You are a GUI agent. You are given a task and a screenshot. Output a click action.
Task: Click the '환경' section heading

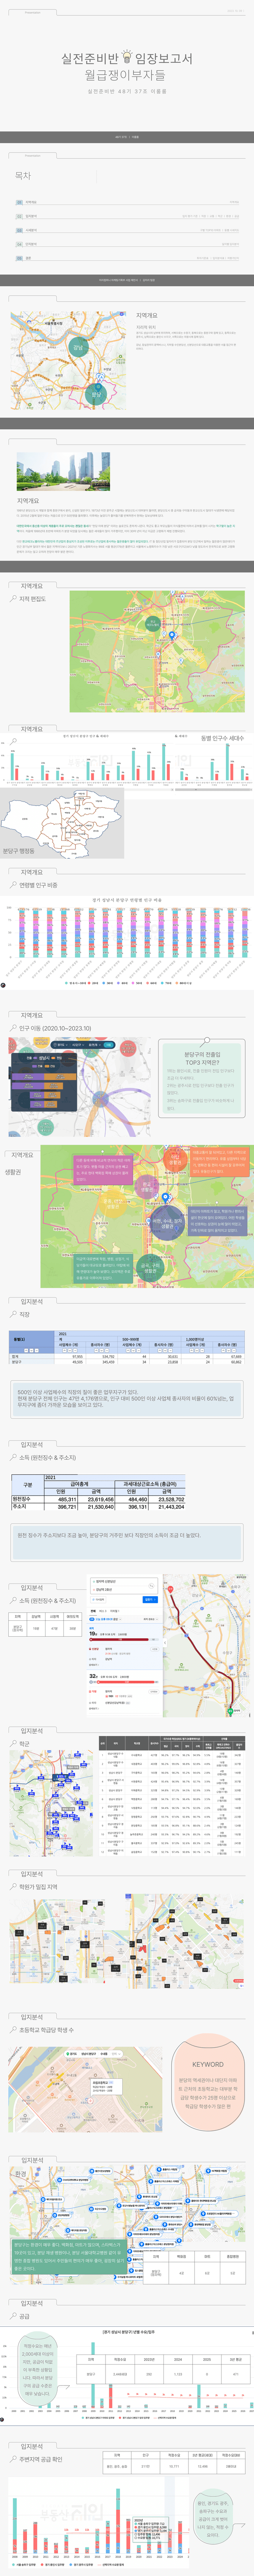(x=21, y=2174)
